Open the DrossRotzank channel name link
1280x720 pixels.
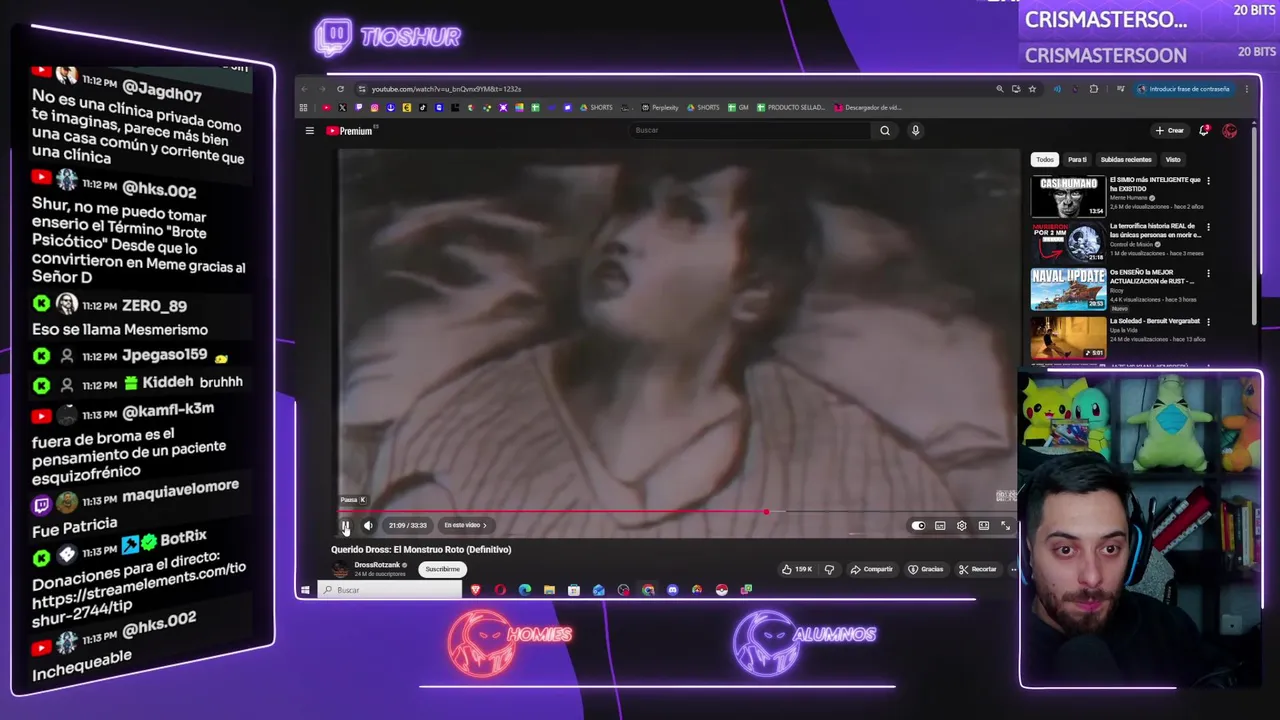pos(377,565)
